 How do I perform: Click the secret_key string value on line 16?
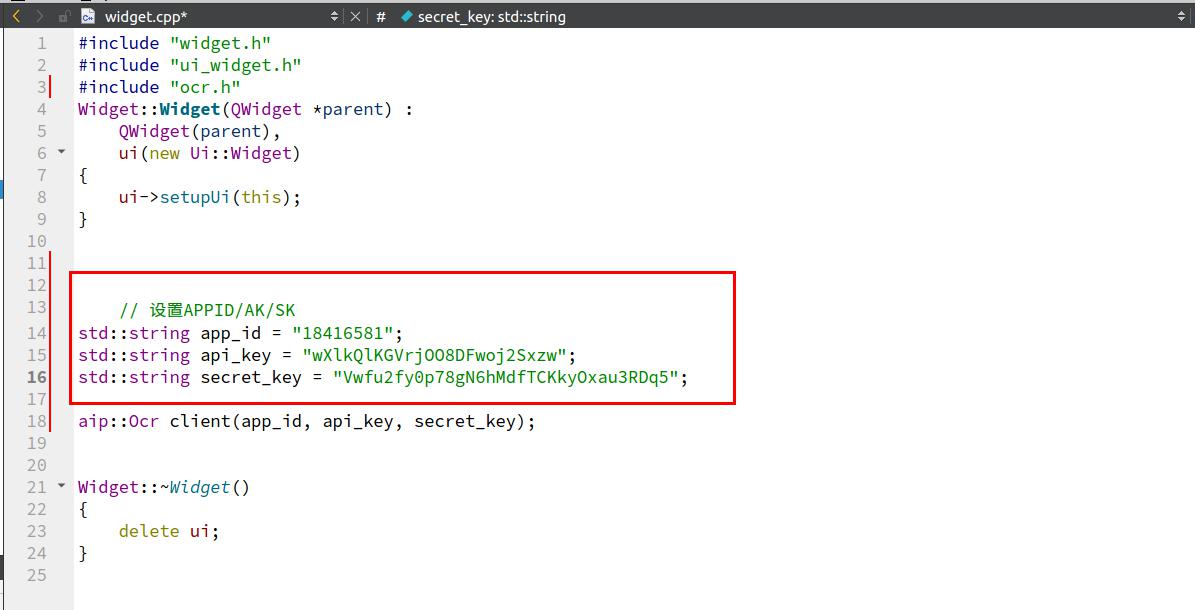coord(505,377)
